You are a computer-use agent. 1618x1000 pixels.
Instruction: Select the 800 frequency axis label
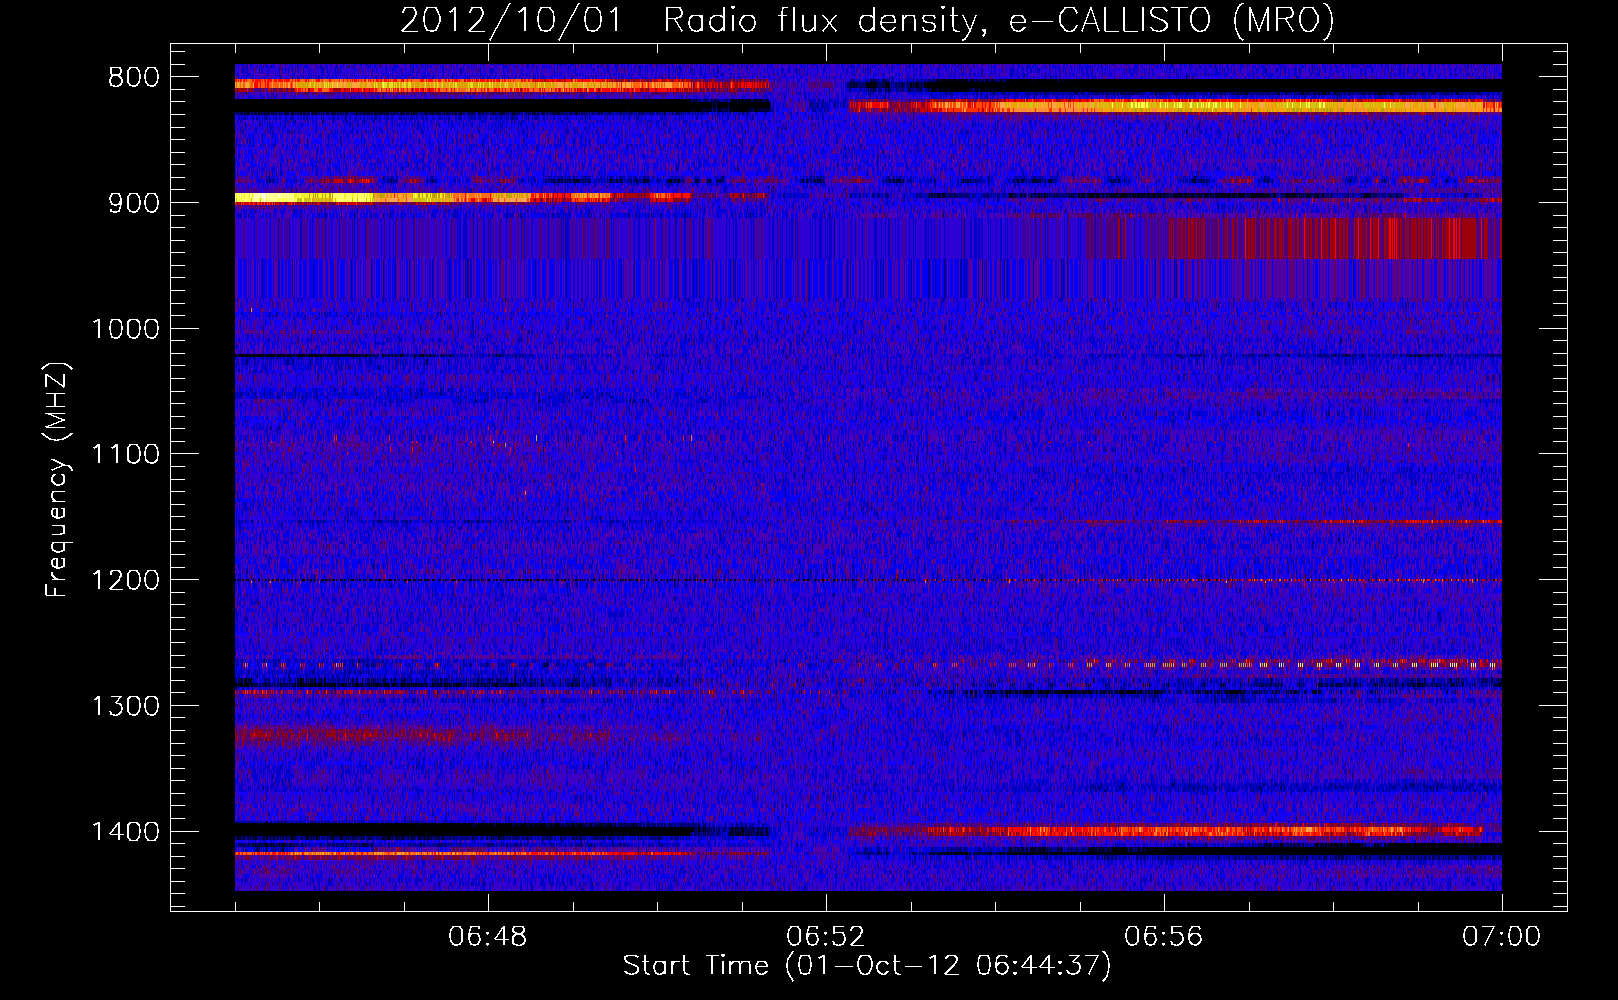tap(133, 78)
